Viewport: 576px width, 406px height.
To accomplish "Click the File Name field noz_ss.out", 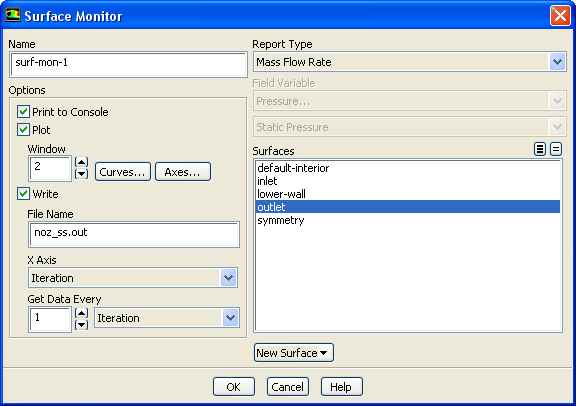I will [134, 234].
